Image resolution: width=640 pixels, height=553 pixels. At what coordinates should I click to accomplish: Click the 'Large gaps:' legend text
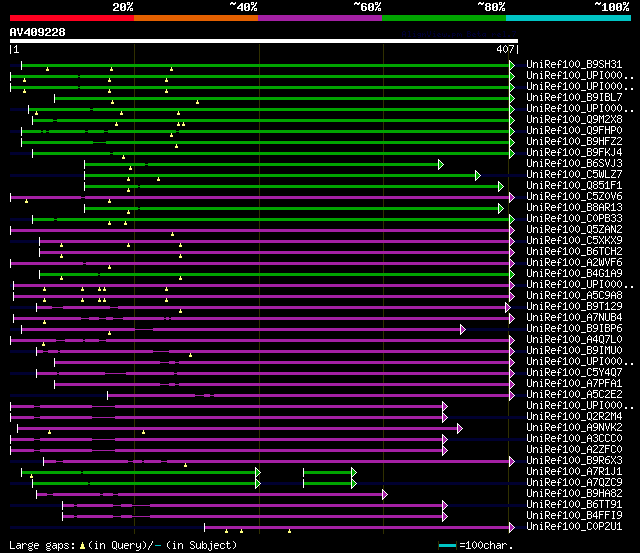pos(42,546)
